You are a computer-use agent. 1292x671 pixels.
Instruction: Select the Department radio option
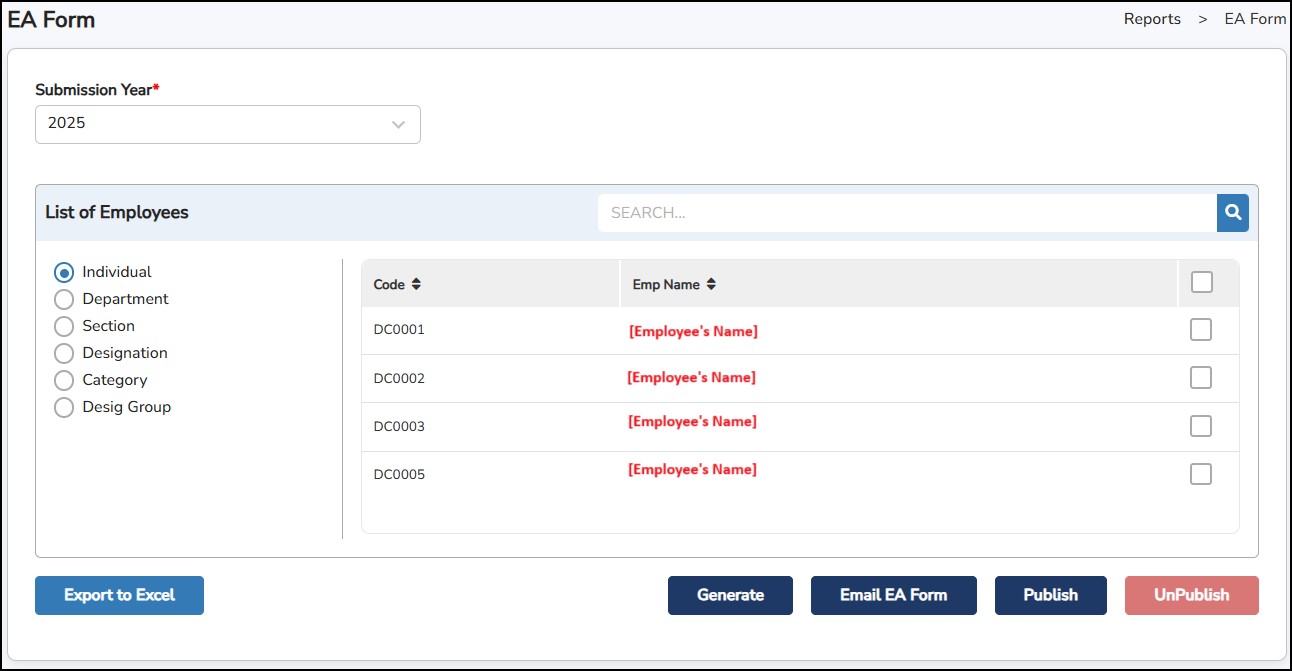pos(64,299)
